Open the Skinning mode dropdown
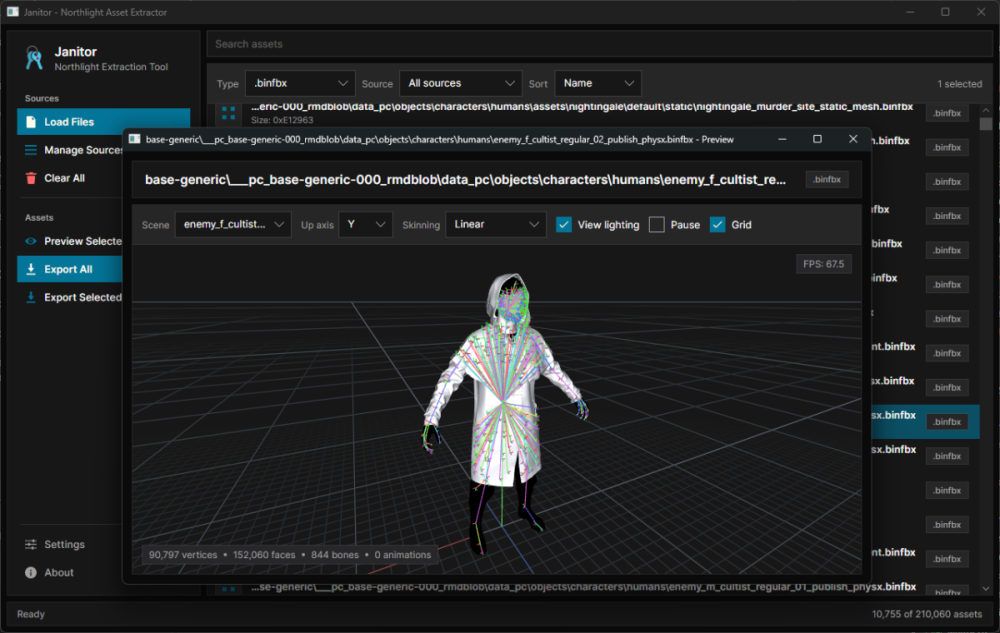 coord(496,224)
